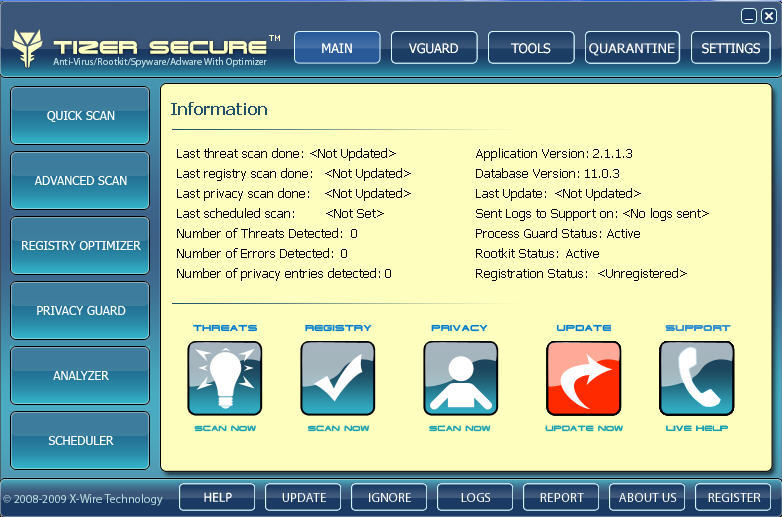Launch the Registry Optimizer
782x517 pixels.
tap(80, 246)
